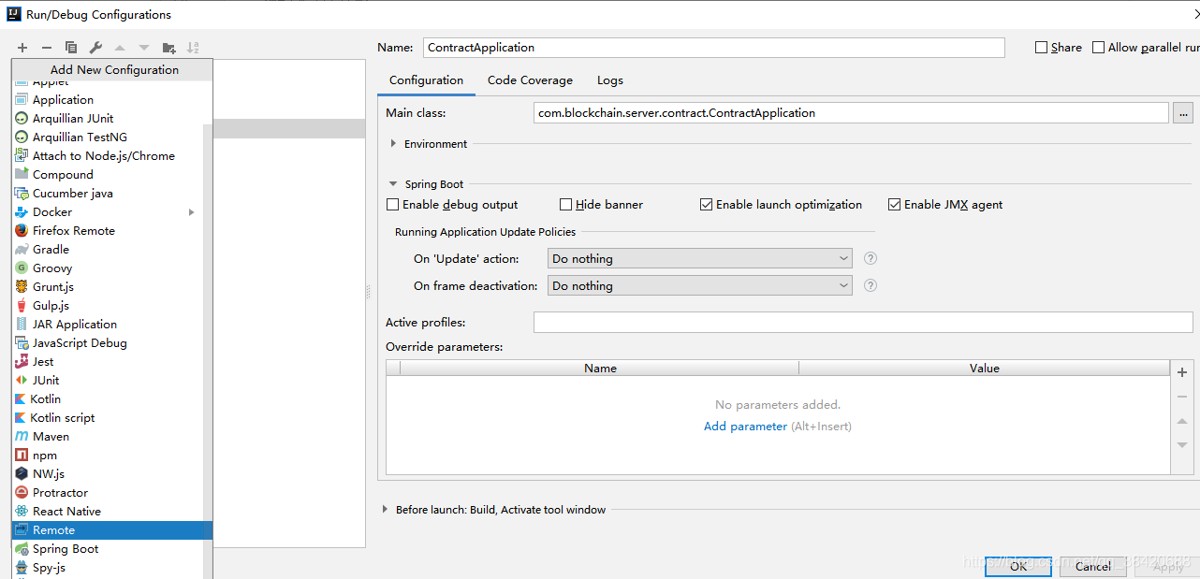1200x579 pixels.
Task: Click the Active profiles input field
Action: click(862, 322)
